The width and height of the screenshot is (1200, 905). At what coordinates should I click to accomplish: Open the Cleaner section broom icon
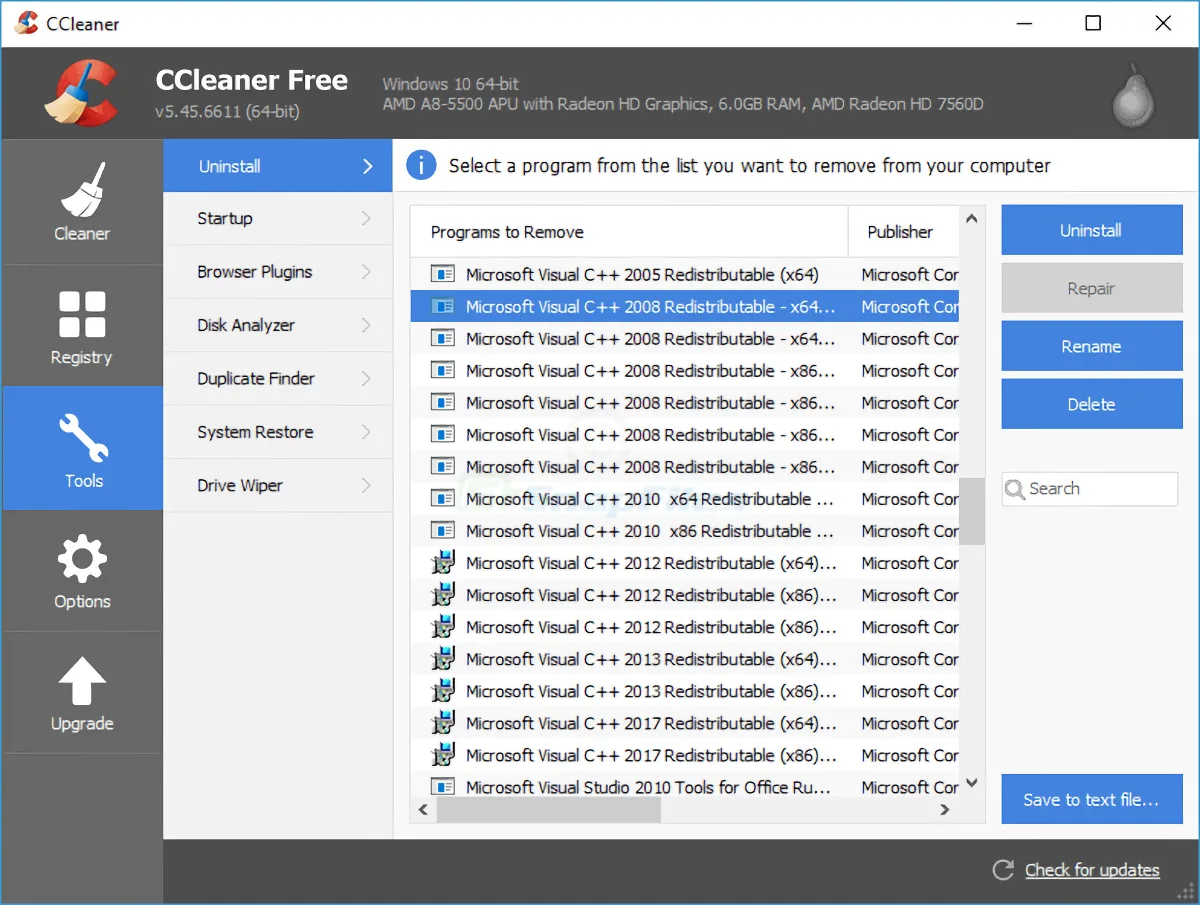click(x=82, y=189)
